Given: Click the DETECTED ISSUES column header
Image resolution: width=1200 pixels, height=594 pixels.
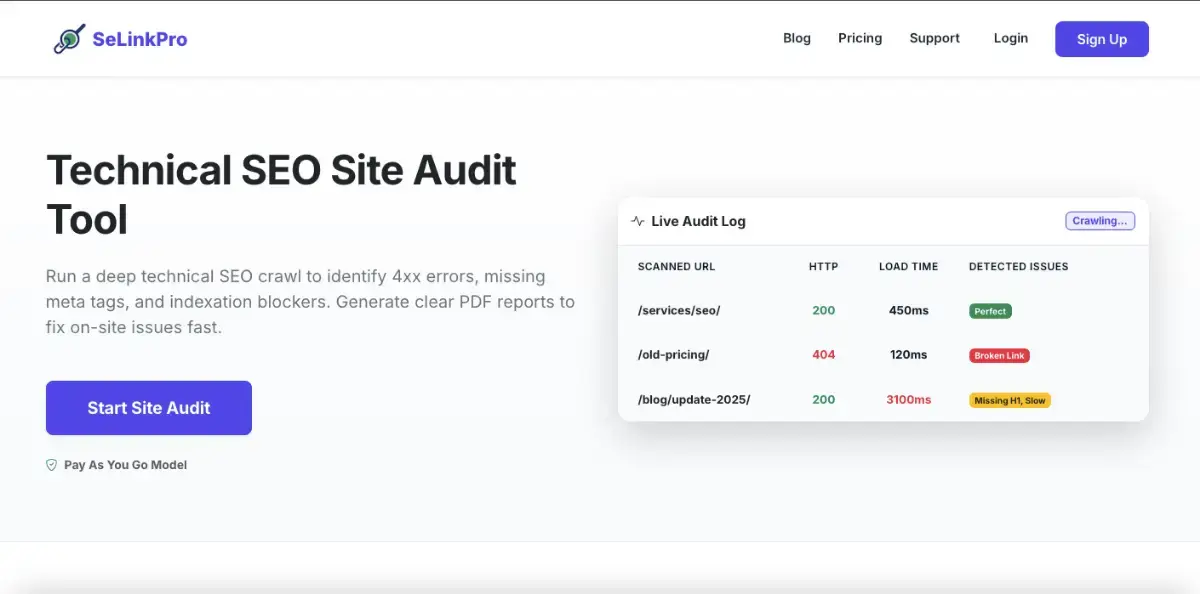Looking at the screenshot, I should pyautogui.click(x=1018, y=267).
